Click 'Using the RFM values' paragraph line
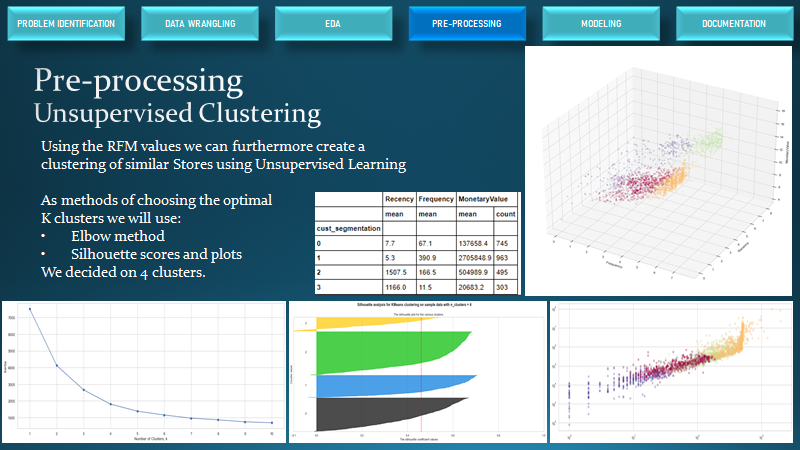 click(203, 146)
